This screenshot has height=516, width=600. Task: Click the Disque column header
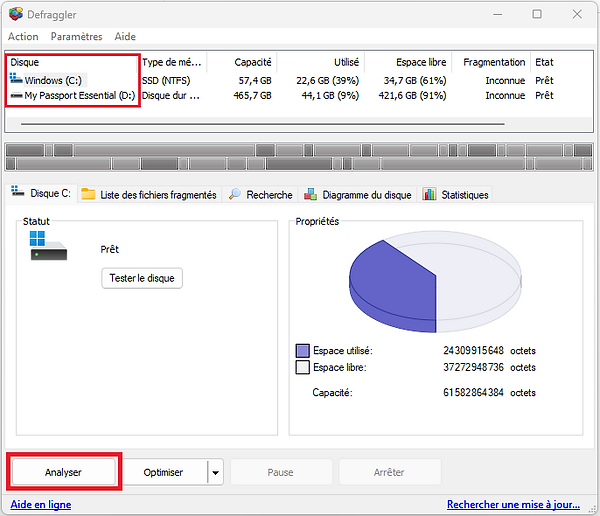(x=73, y=62)
